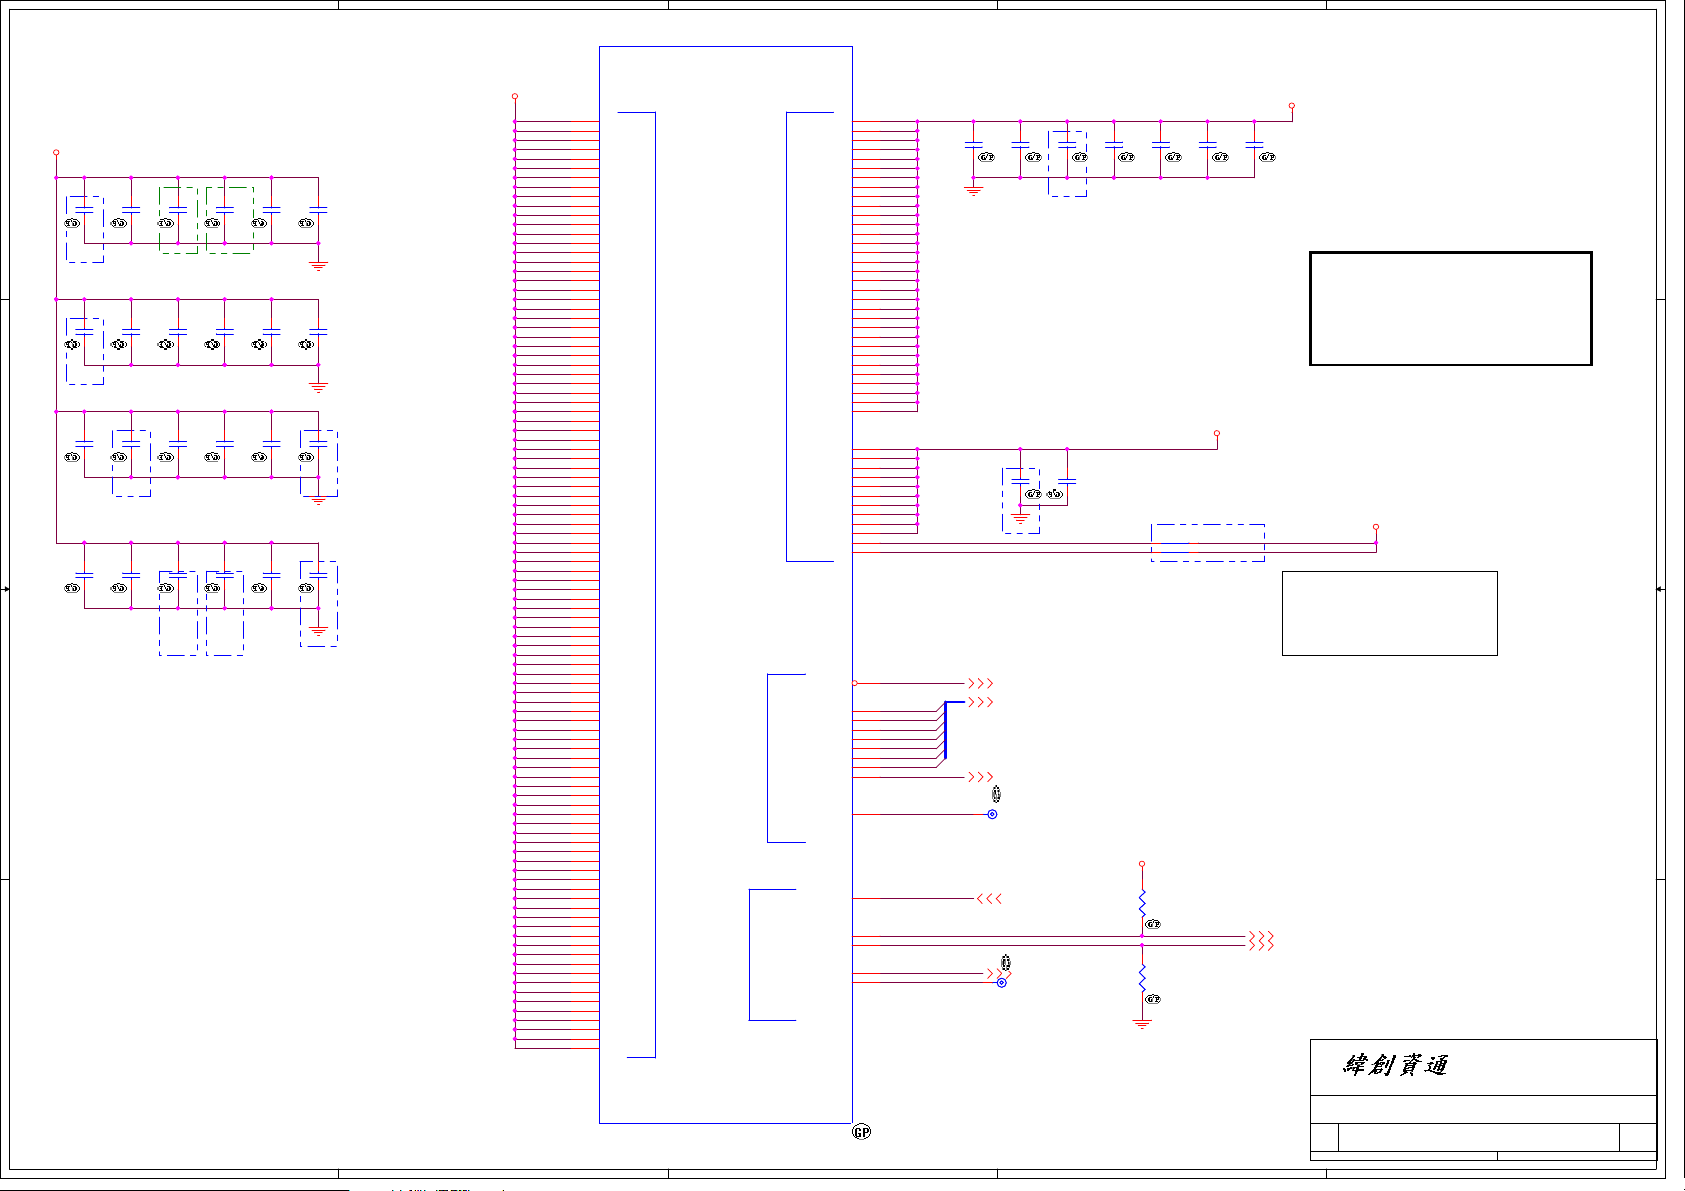Click the ground symbol of the seven-capacitor bank
Viewport: 1685px width, 1191px height.
click(973, 190)
